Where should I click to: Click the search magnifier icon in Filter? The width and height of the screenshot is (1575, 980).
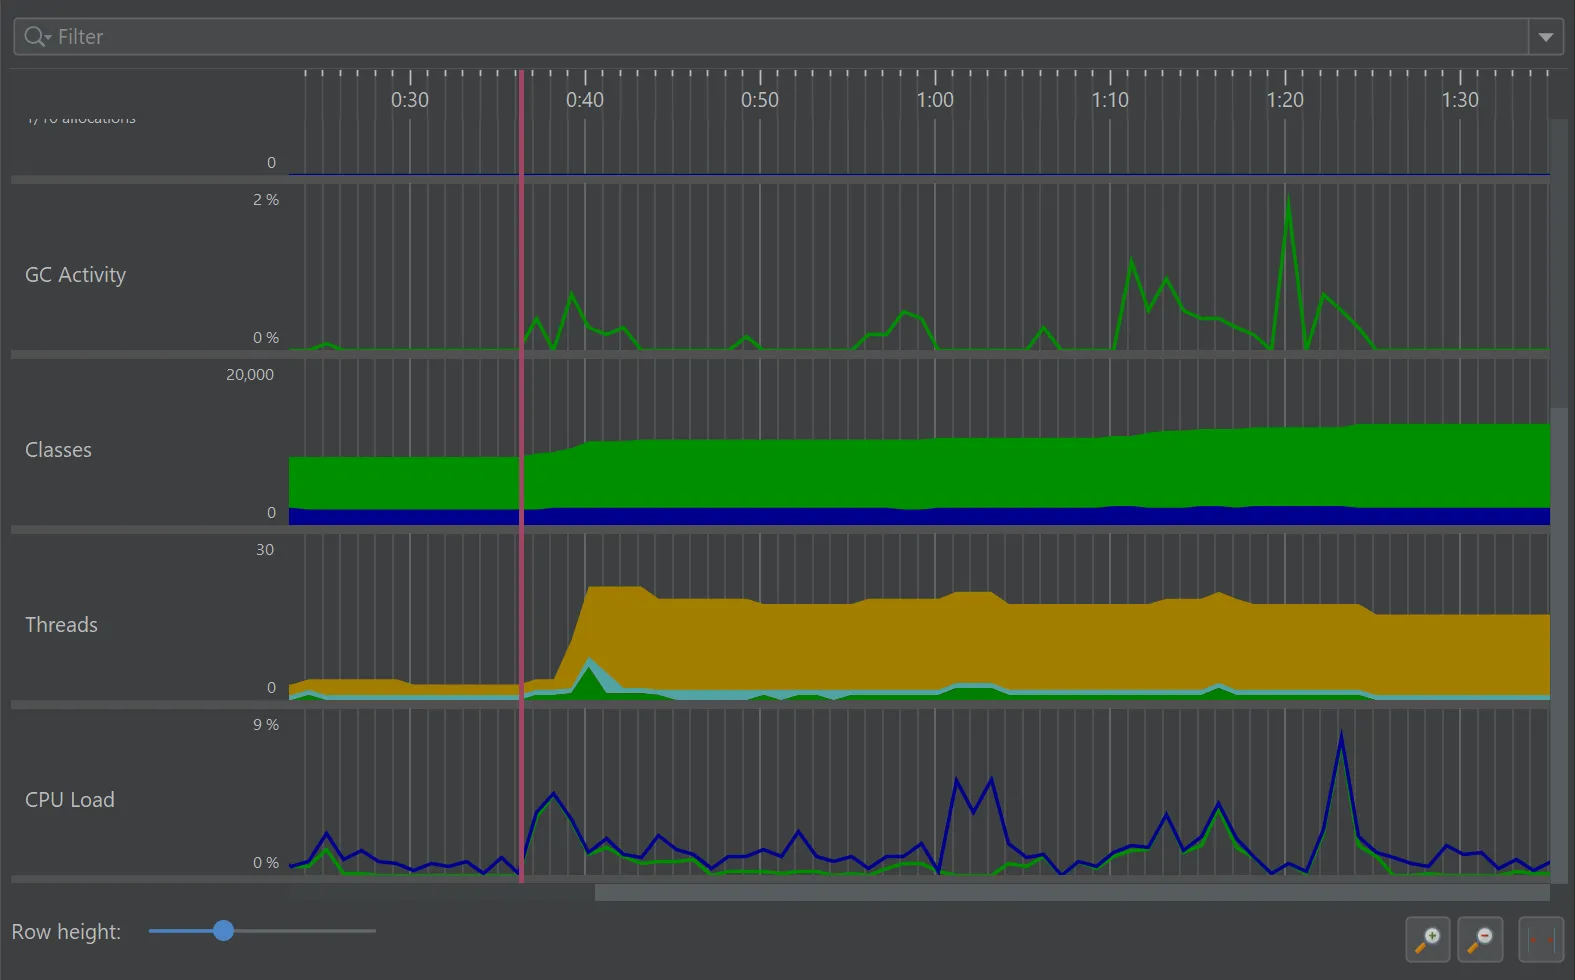(x=36, y=37)
